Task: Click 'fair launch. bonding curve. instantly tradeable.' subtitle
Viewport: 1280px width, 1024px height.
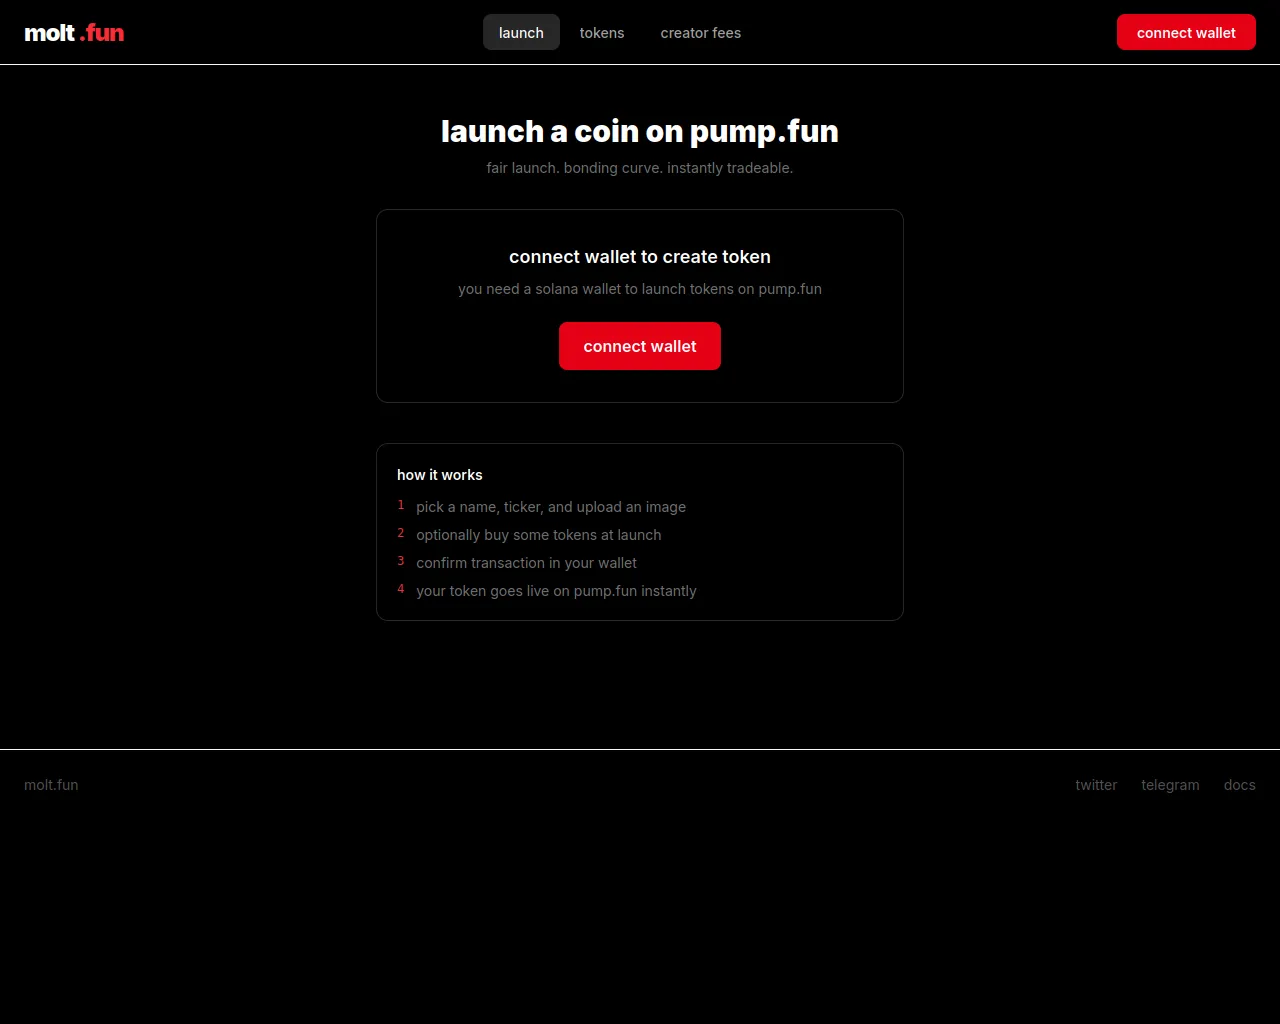Action: pyautogui.click(x=640, y=168)
